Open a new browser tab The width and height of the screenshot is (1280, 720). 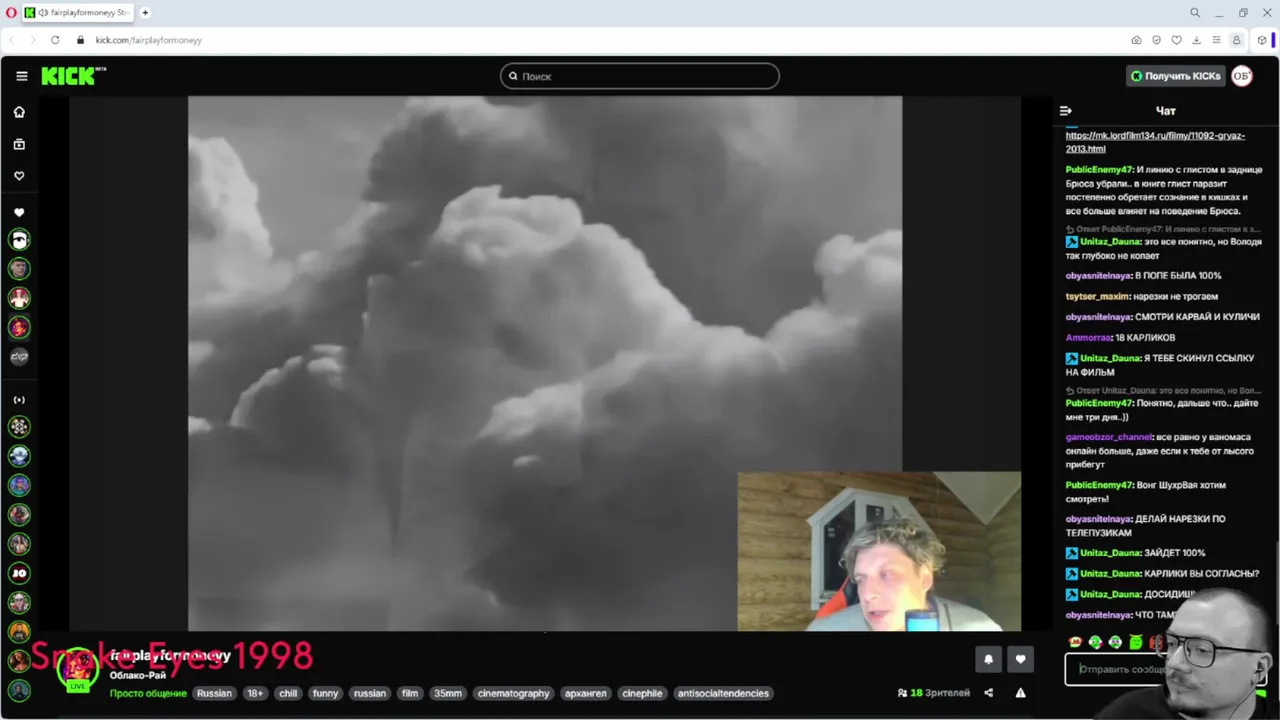click(145, 13)
